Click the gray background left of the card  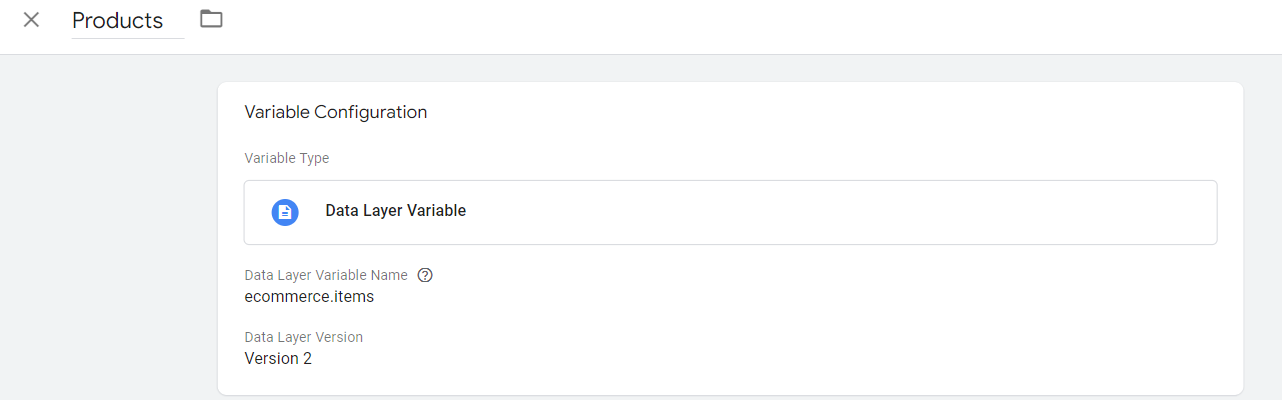[x=108, y=230]
